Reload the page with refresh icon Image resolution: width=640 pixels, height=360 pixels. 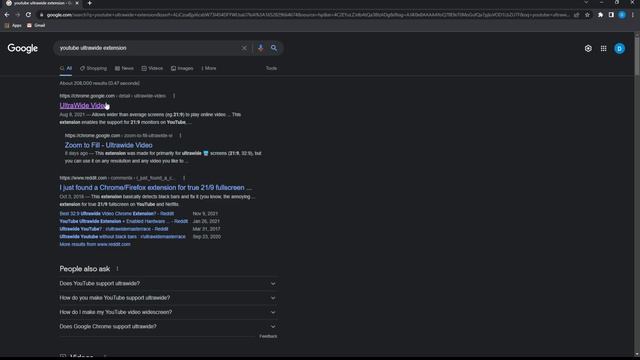click(28, 15)
